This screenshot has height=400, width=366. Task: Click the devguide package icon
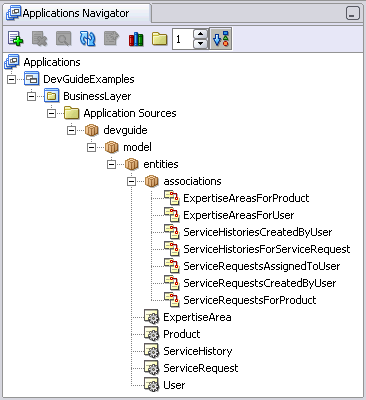click(x=91, y=130)
